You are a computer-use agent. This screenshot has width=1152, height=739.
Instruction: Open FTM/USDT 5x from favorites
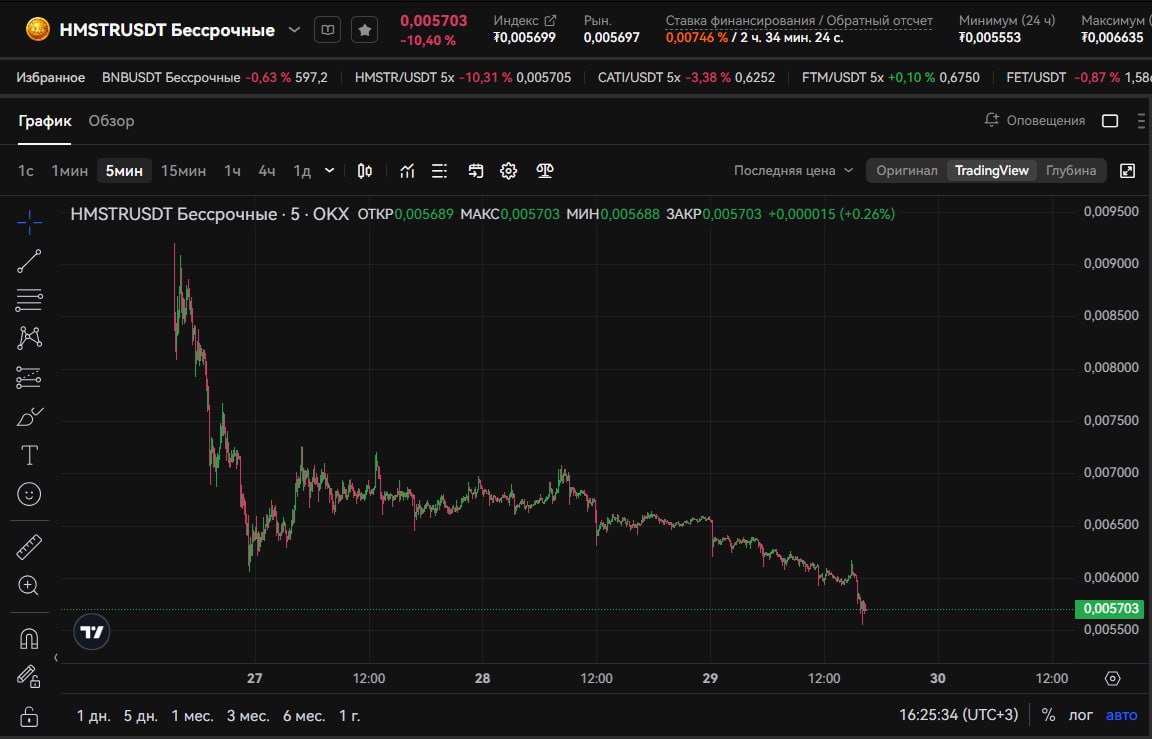[x=890, y=77]
